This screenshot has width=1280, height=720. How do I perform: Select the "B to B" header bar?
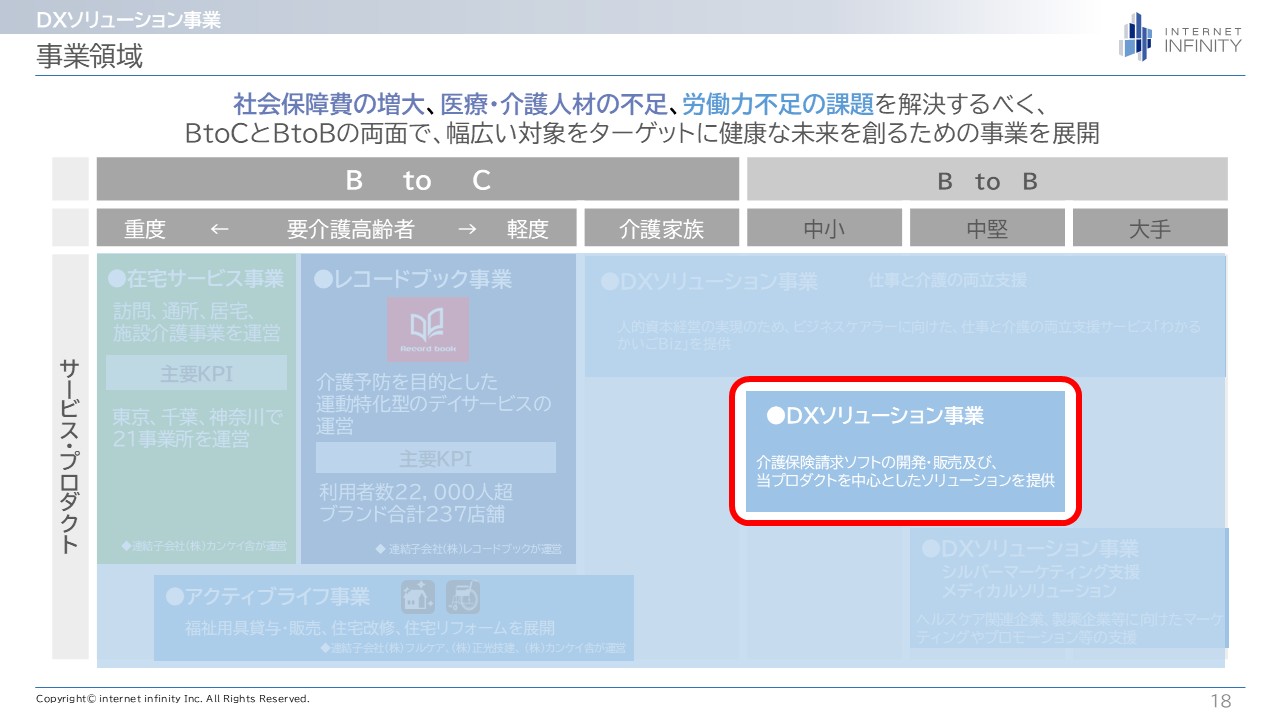(986, 180)
